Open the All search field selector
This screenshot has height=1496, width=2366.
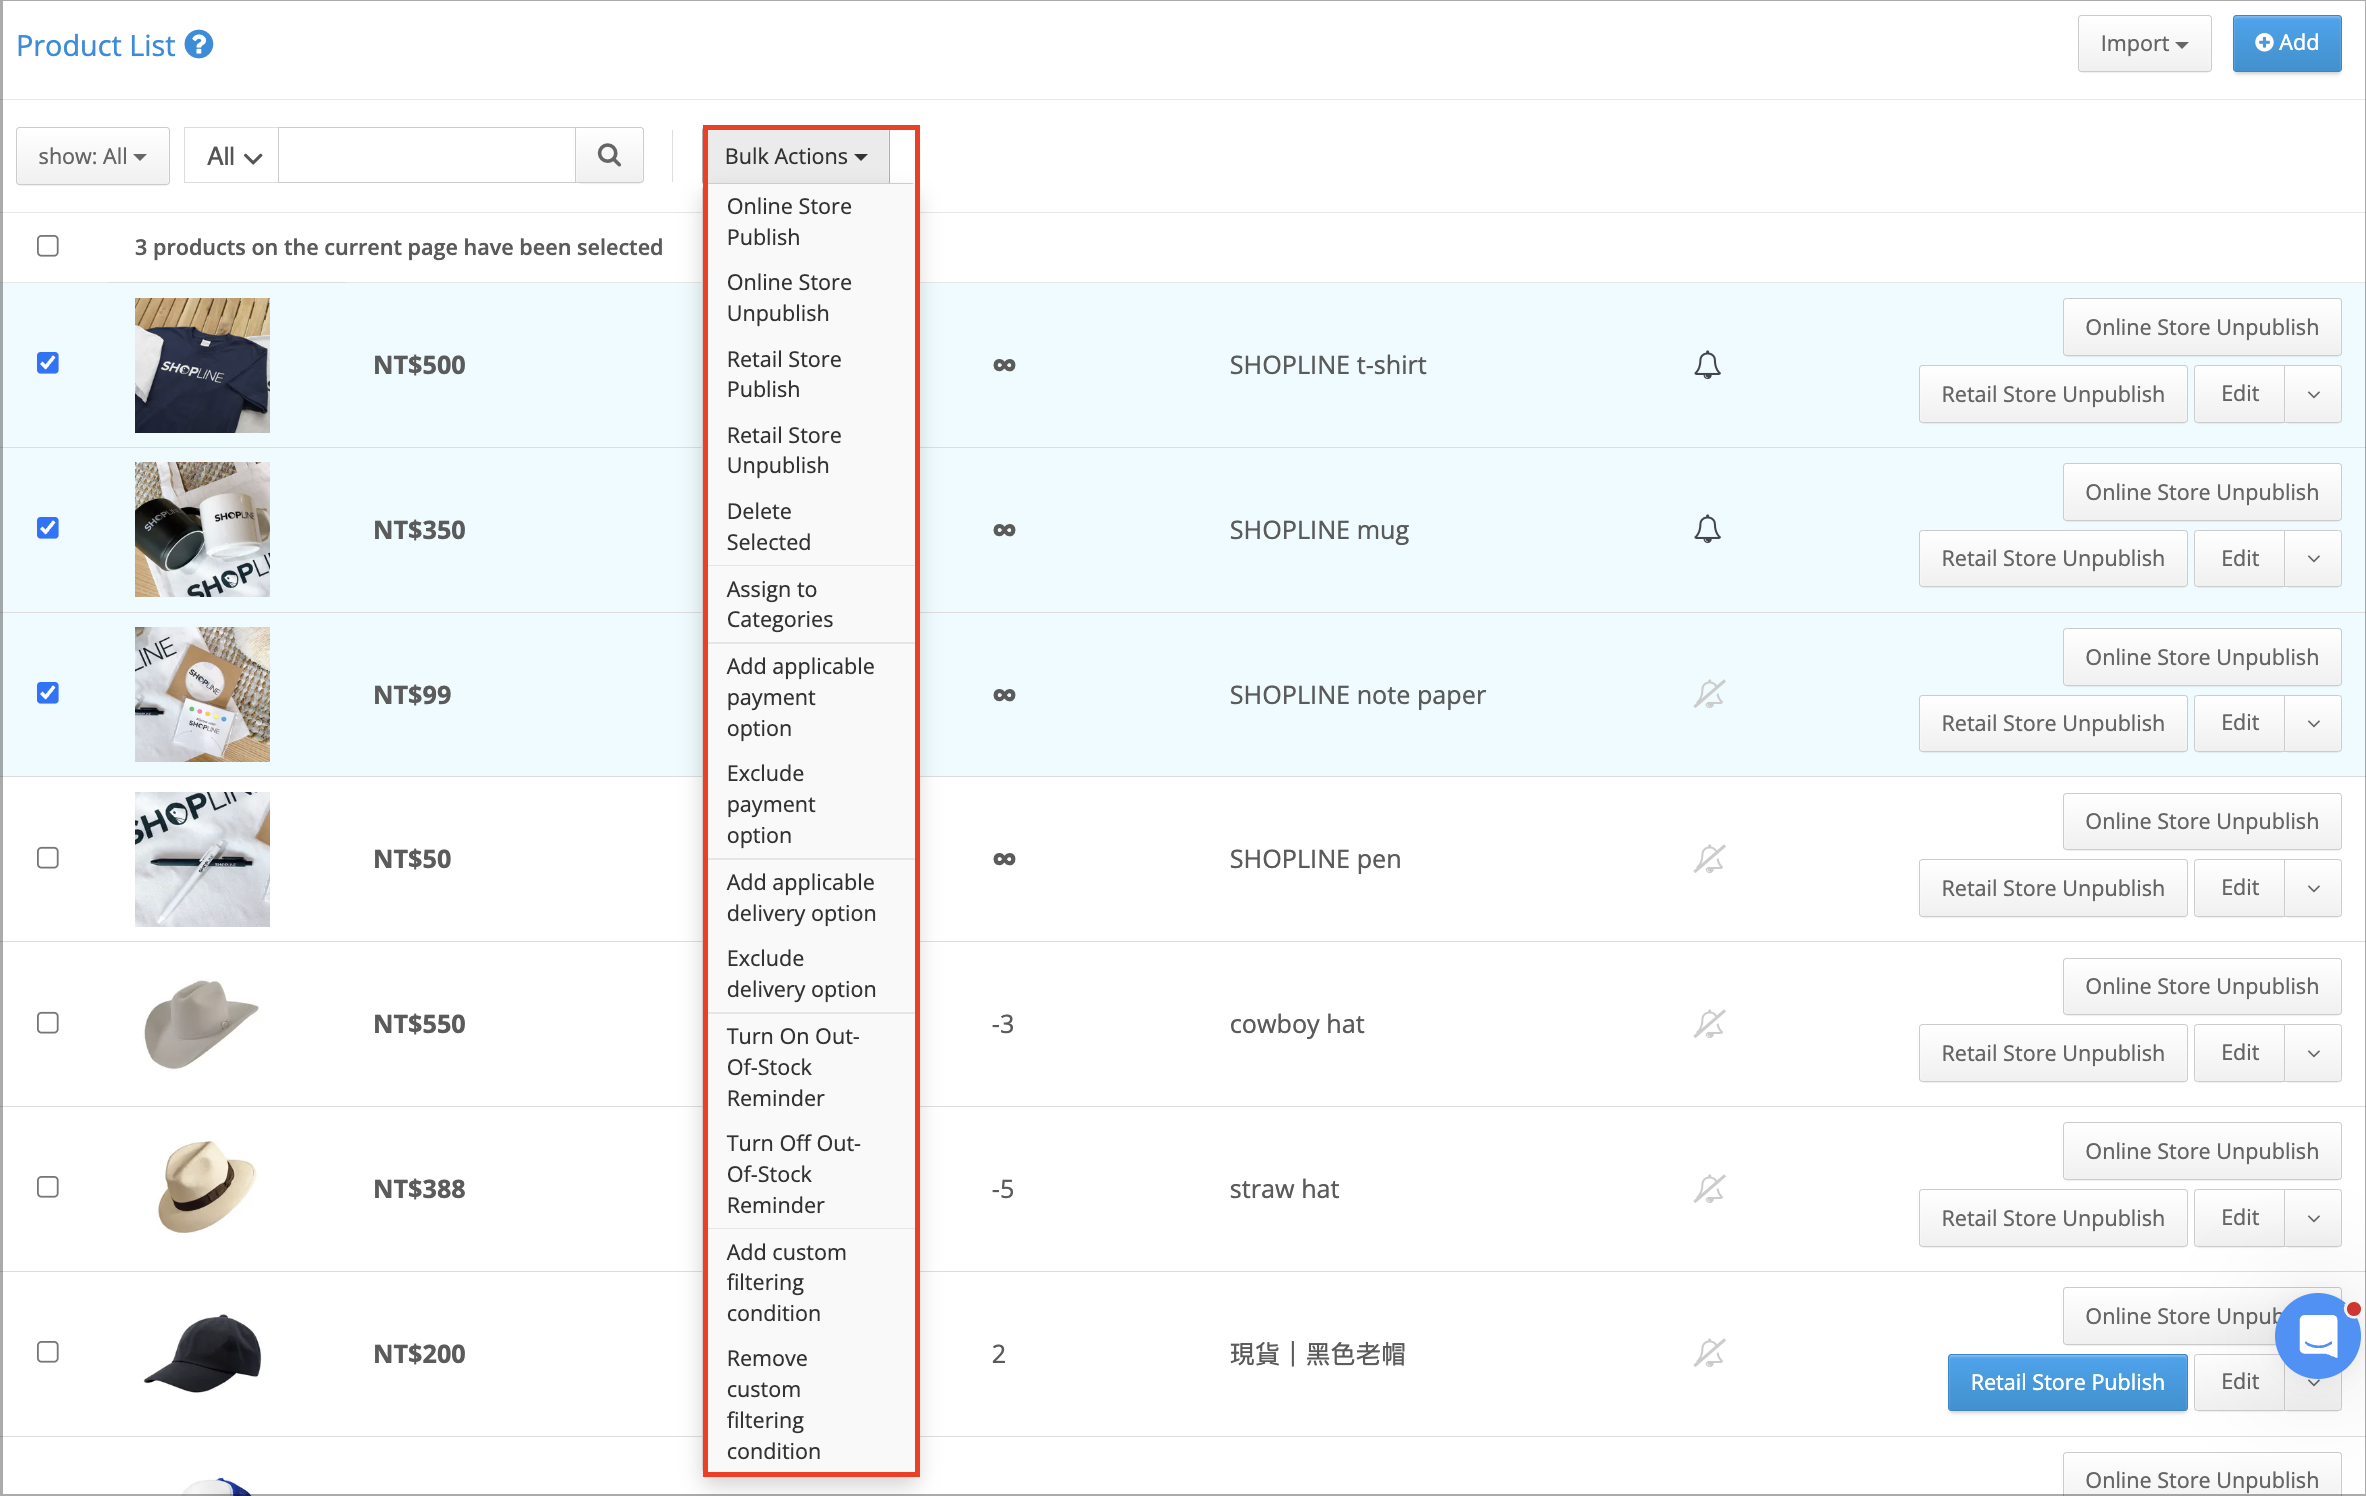(232, 156)
